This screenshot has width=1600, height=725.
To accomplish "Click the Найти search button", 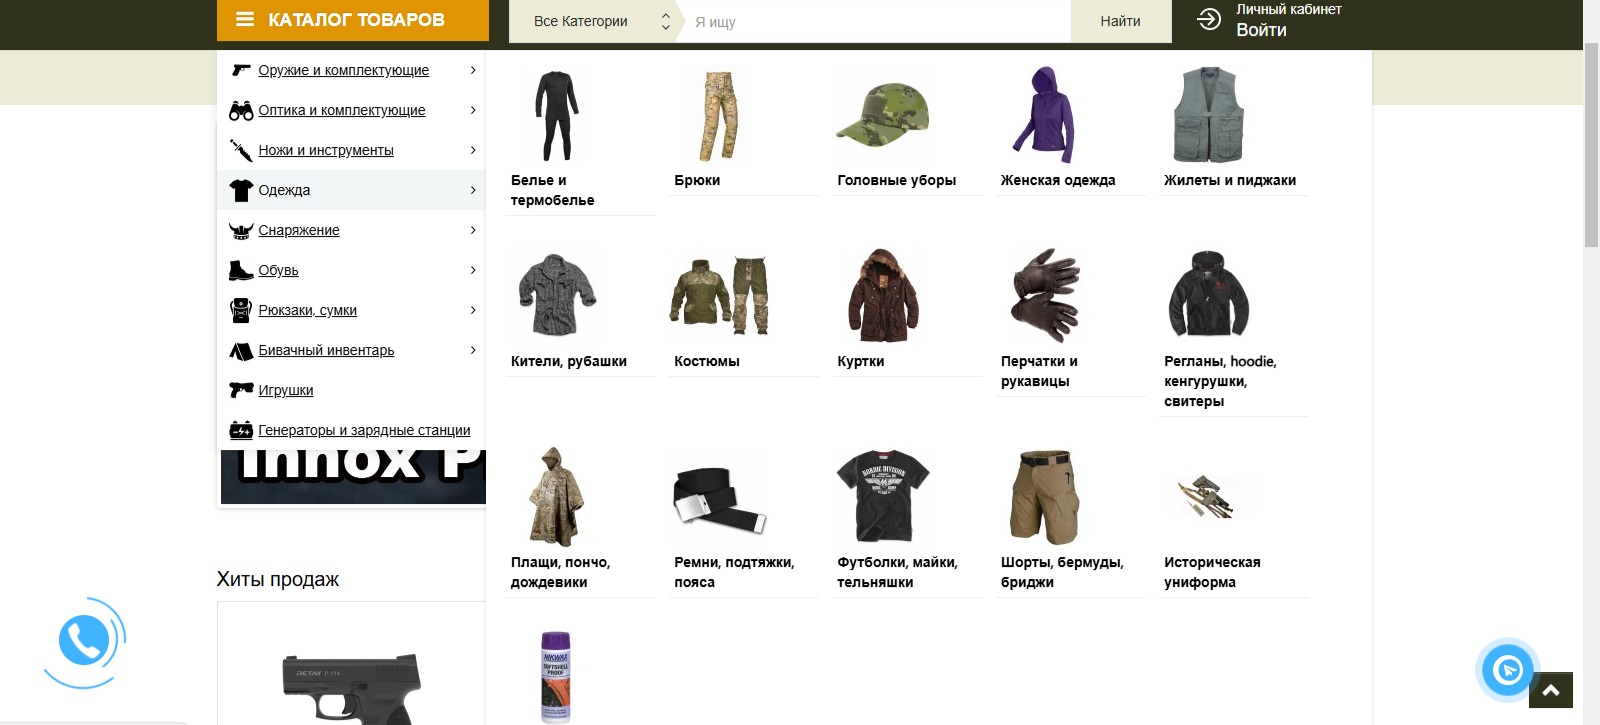I will click(x=1120, y=21).
